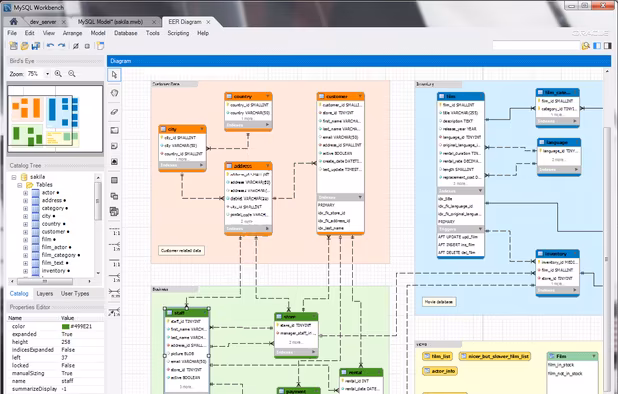This screenshot has height=394, width=618.
Task: Toggle right sidebar panel visibility
Action: point(607,46)
